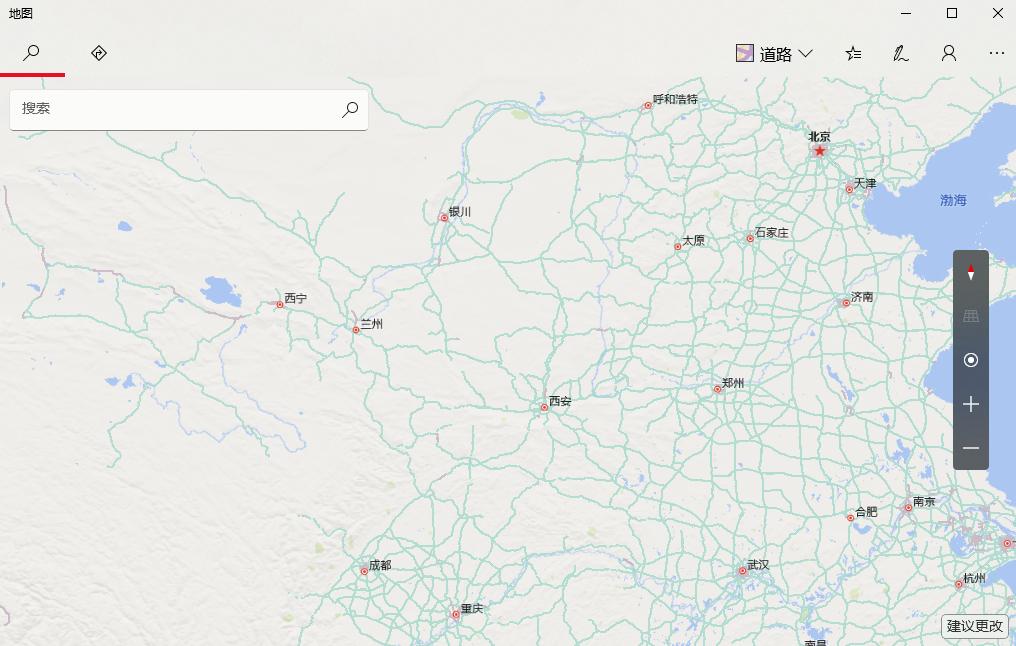1016x646 pixels.
Task: Select the 兰州 city label
Action: point(371,324)
